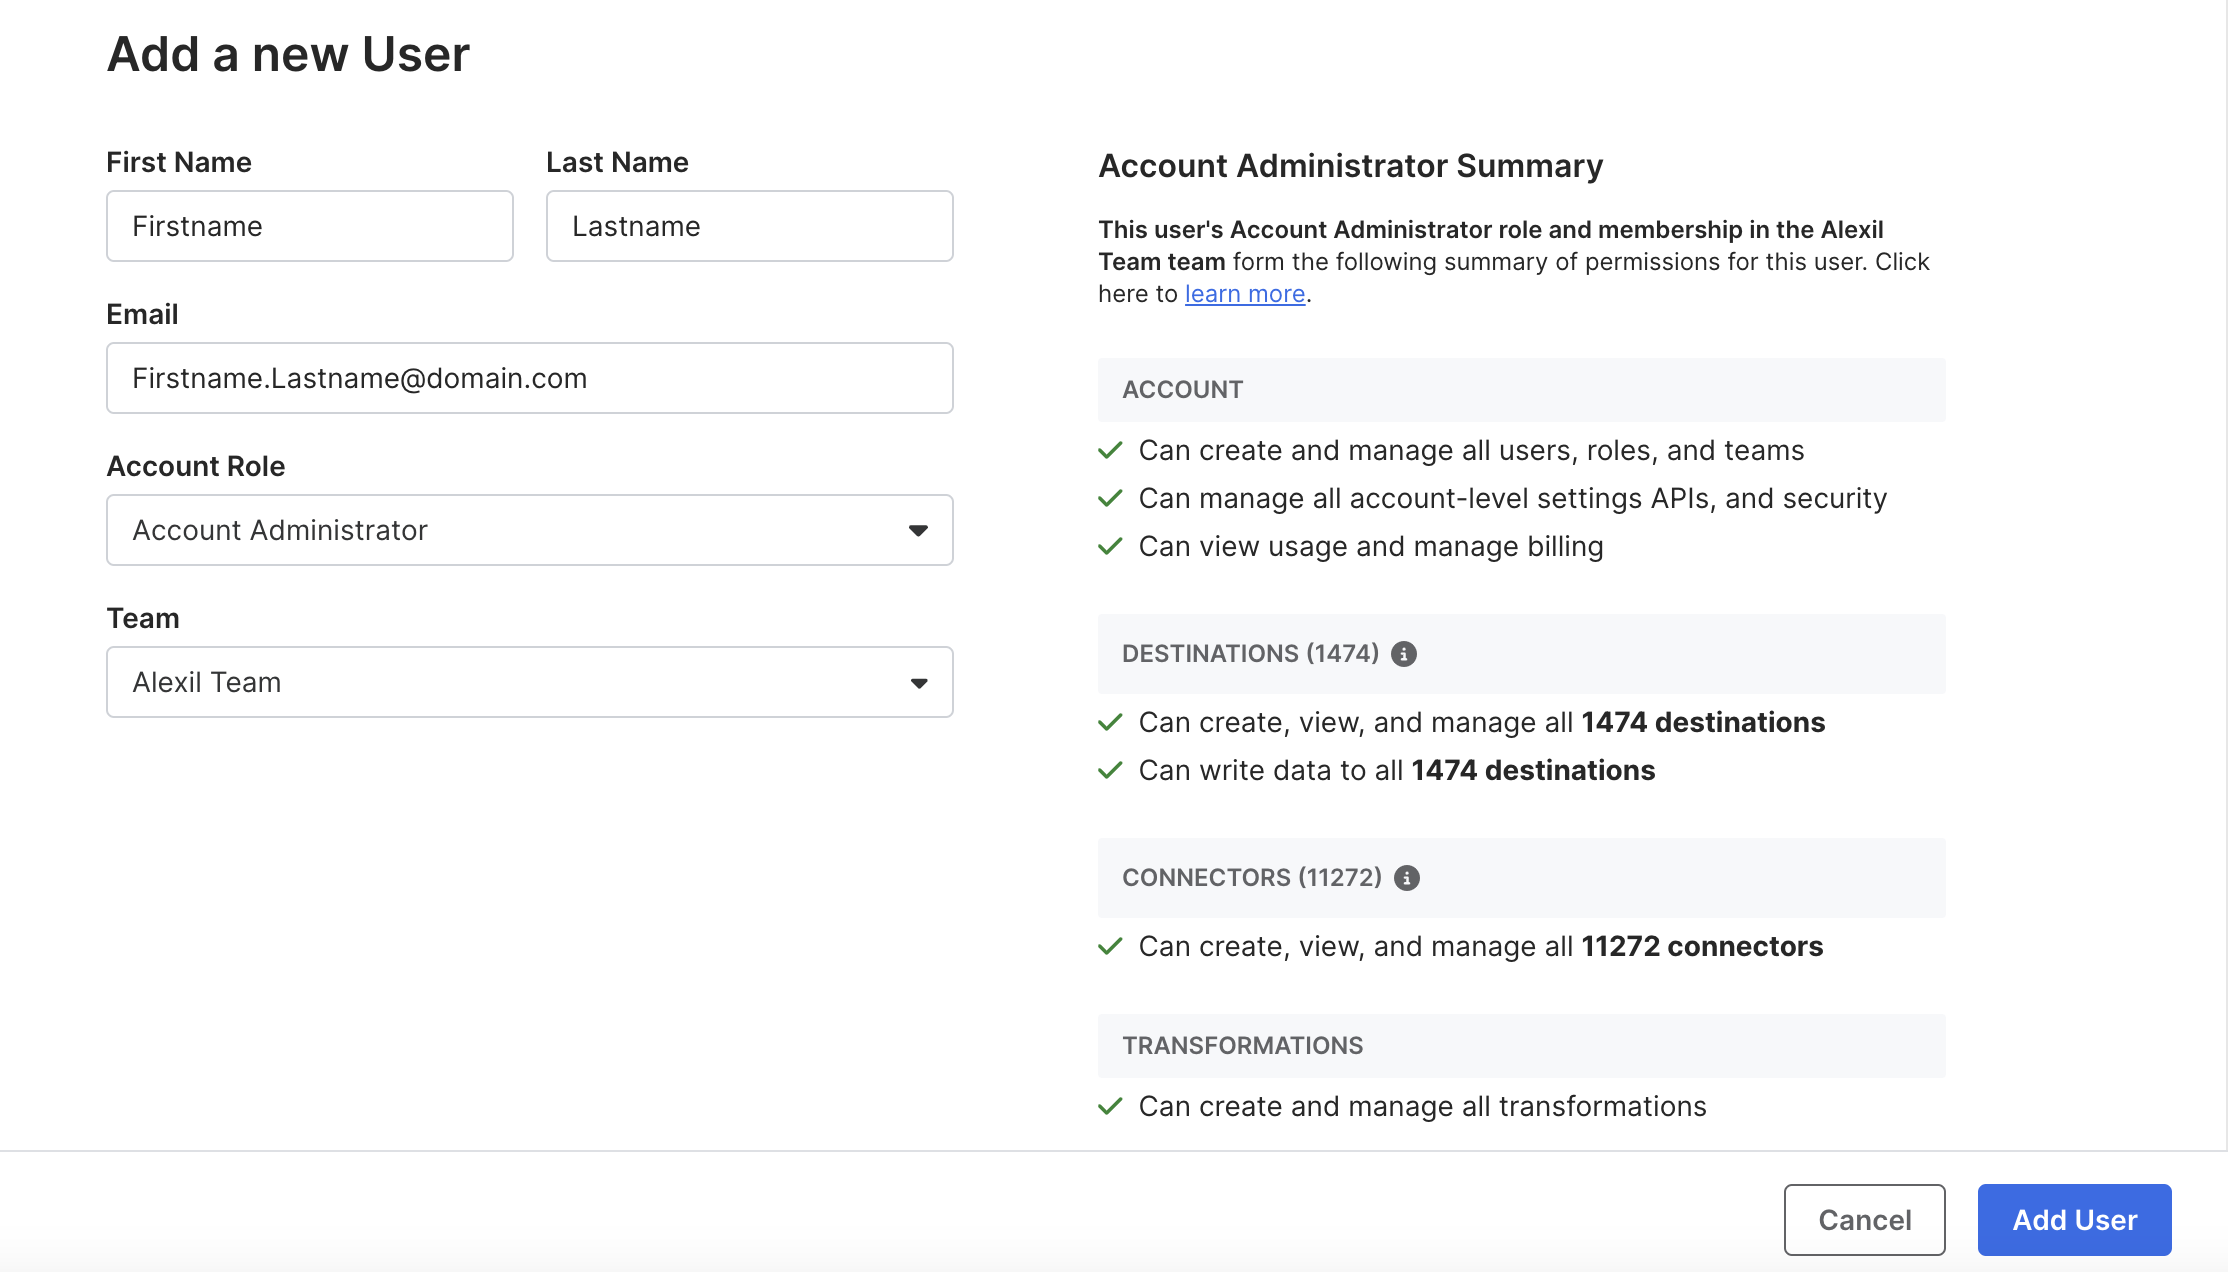Click the Account Role dropdown arrow
This screenshot has width=2228, height=1272.
point(918,528)
